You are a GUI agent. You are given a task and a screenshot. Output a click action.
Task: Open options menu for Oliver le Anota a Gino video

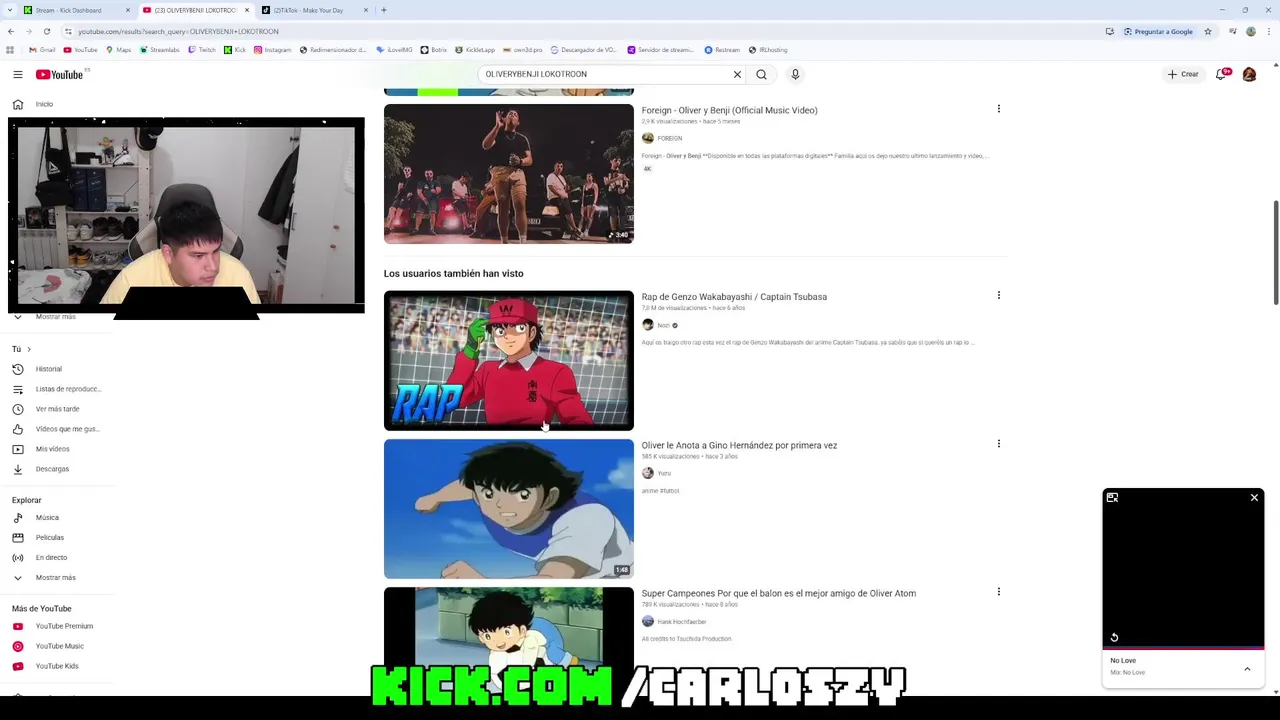point(998,444)
